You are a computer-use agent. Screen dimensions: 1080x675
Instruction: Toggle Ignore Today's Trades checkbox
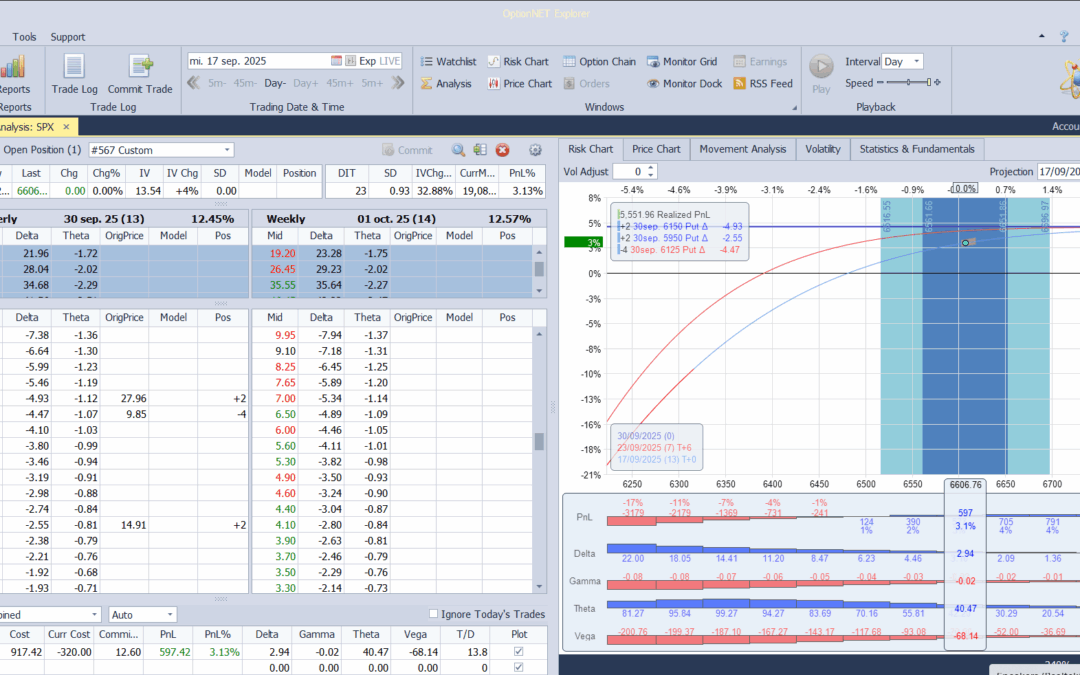(x=433, y=614)
